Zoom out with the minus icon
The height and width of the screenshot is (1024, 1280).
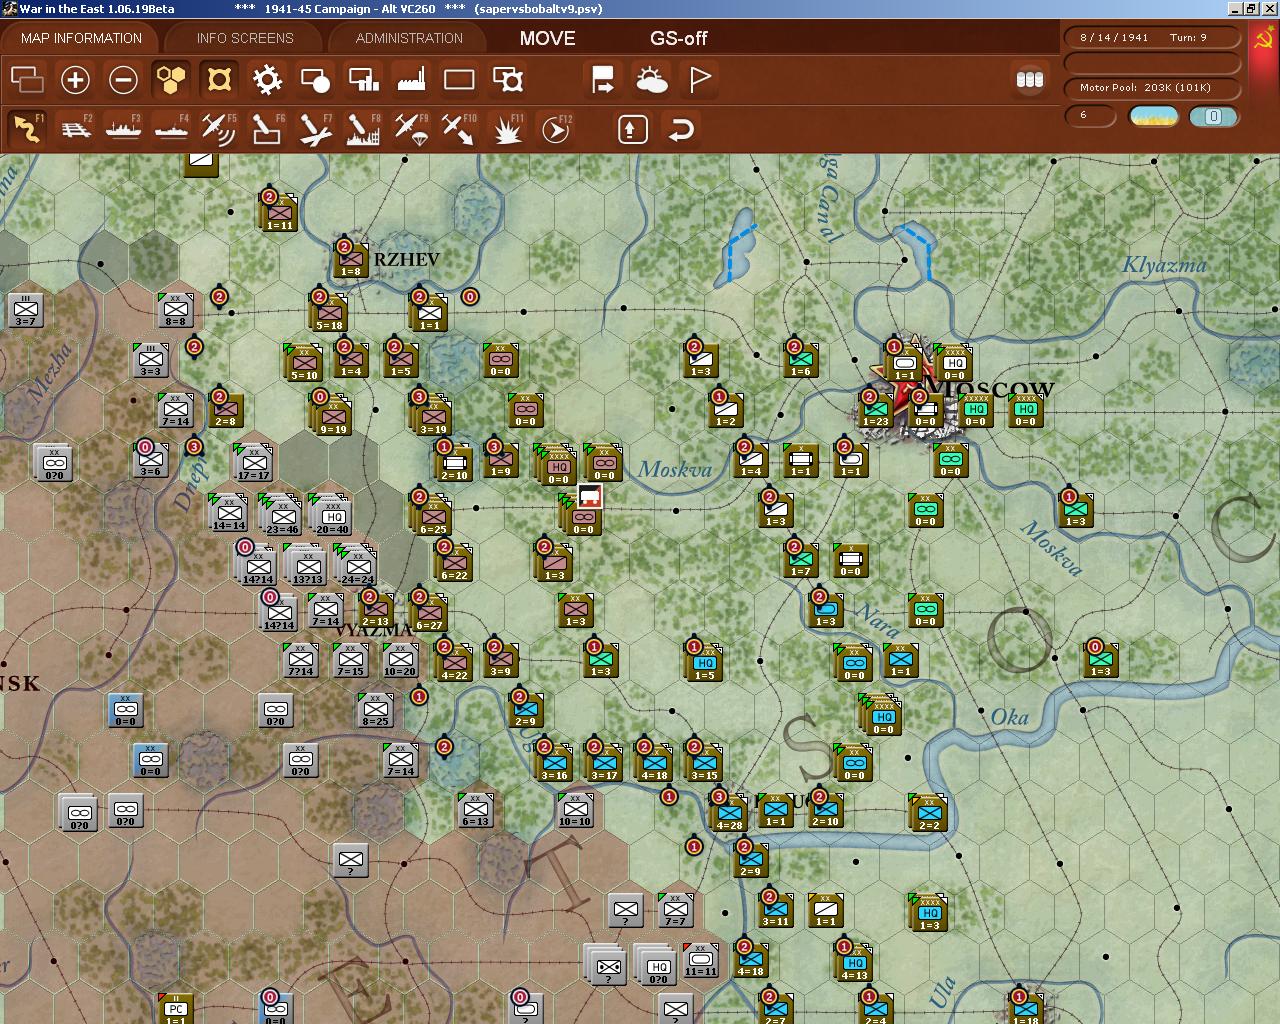coord(123,79)
